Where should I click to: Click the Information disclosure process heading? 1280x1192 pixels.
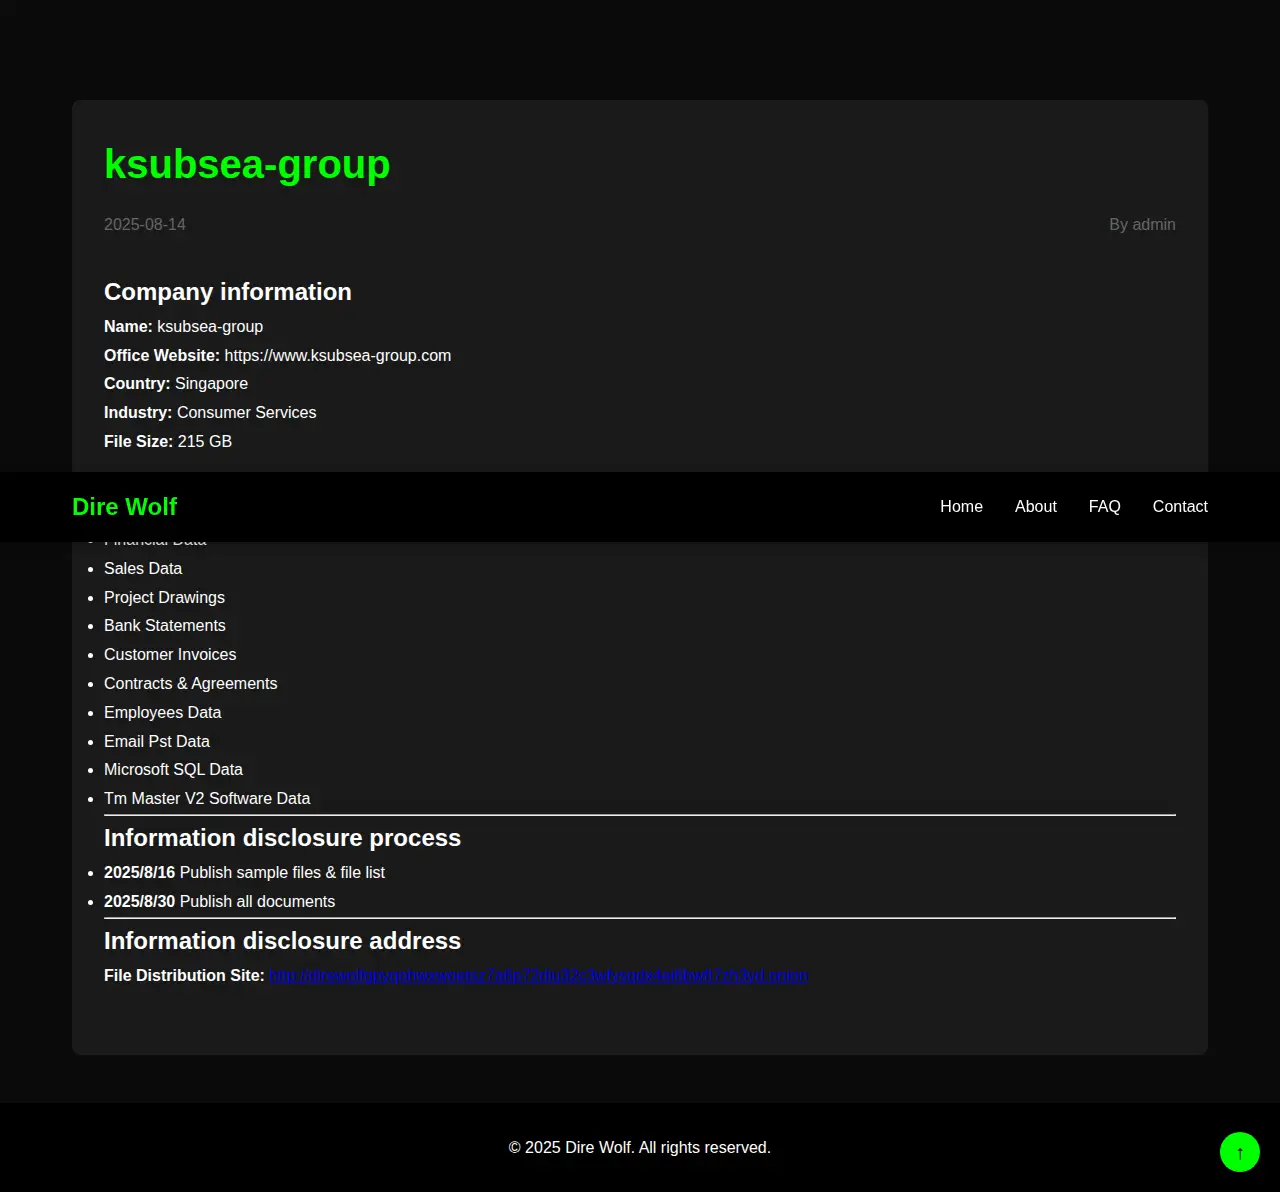tap(282, 838)
